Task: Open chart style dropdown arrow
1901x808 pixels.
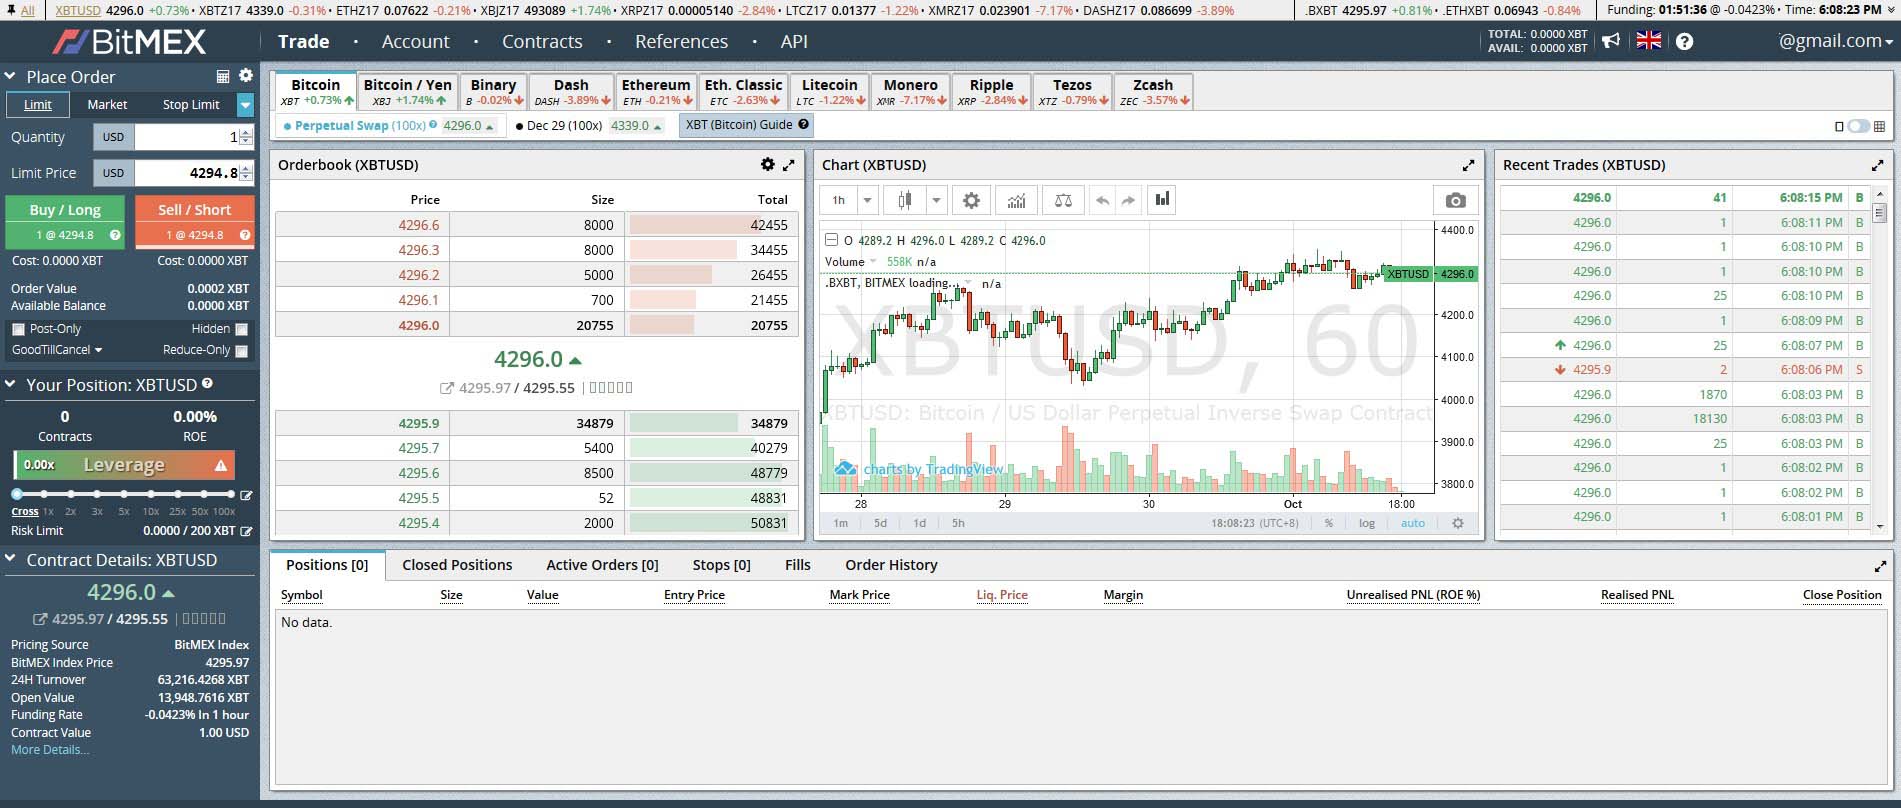Action: tap(936, 200)
